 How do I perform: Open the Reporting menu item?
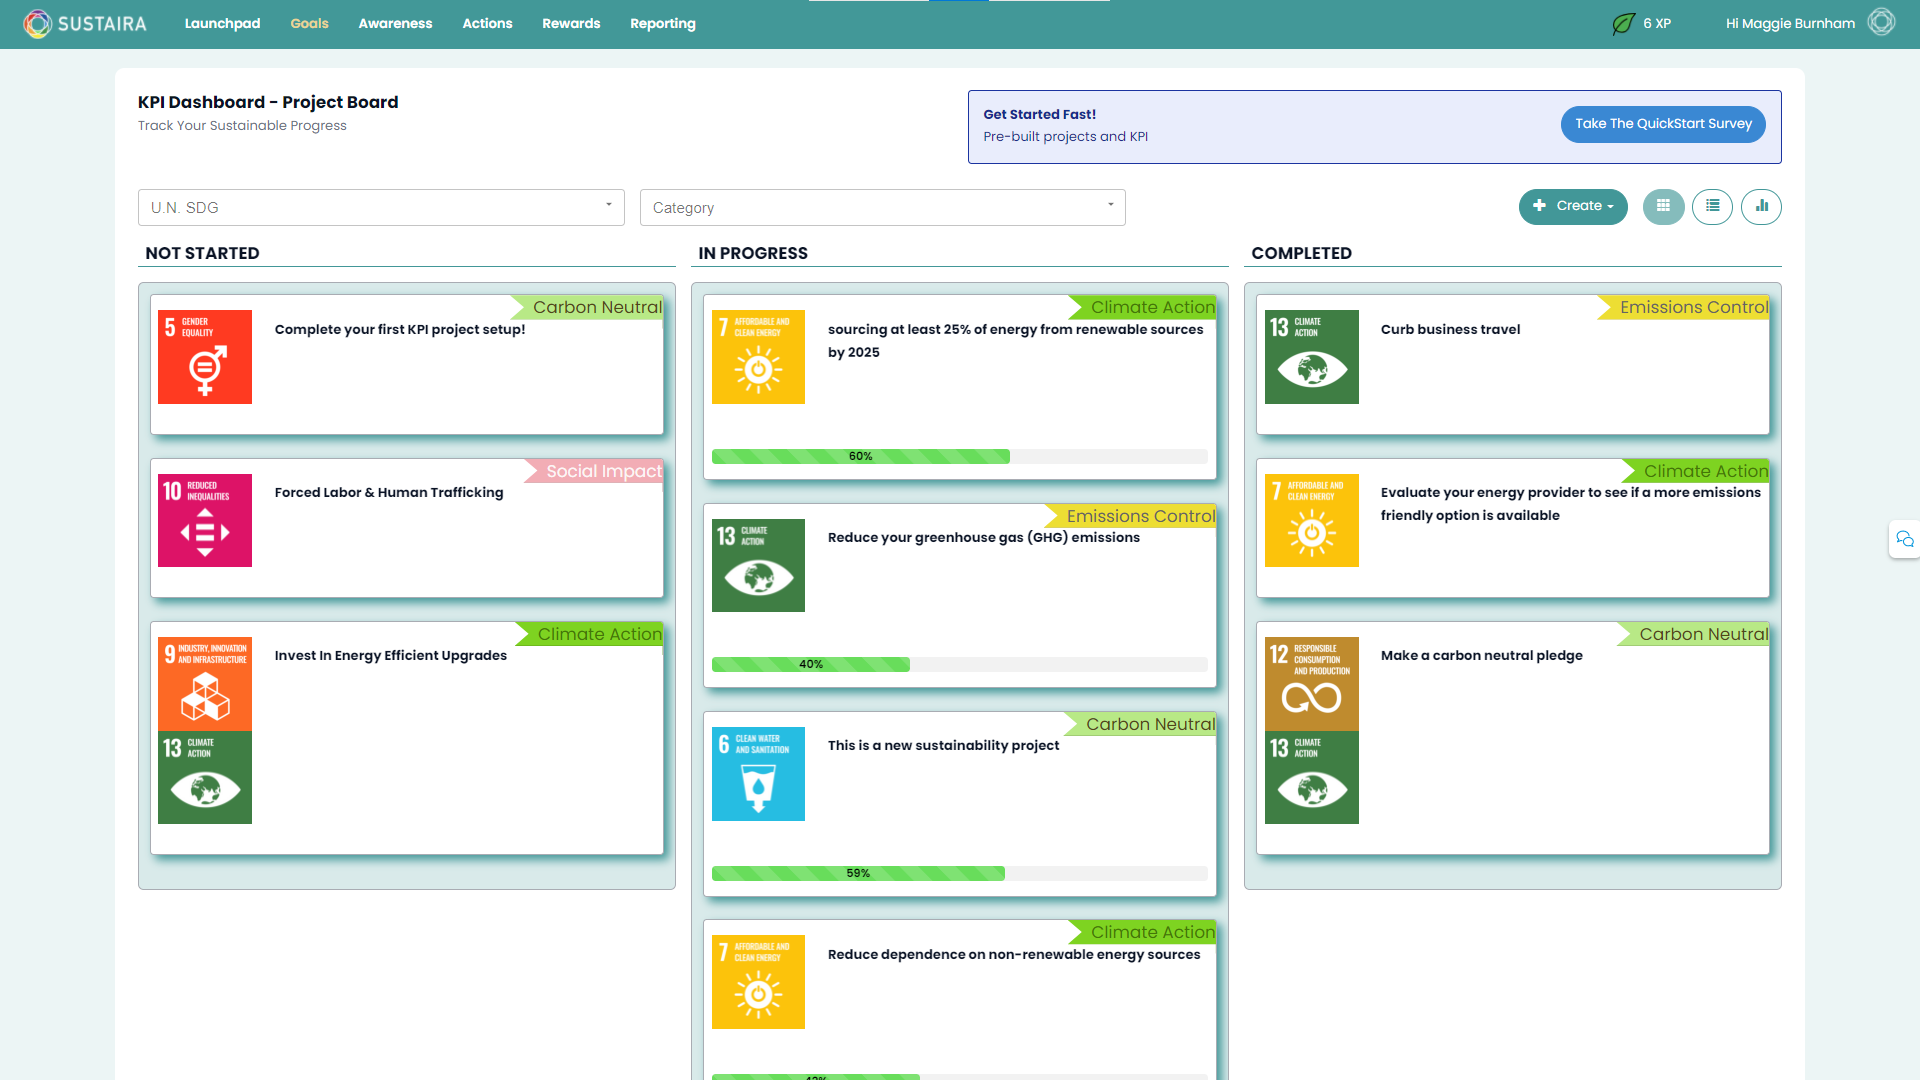click(x=662, y=23)
